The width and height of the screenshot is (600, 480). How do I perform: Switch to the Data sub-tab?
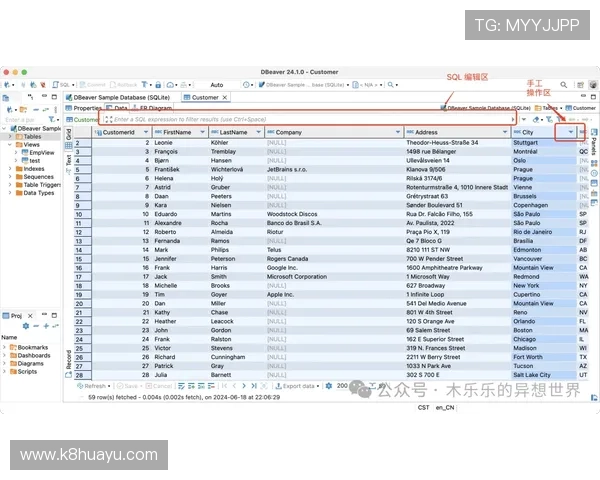click(x=117, y=108)
